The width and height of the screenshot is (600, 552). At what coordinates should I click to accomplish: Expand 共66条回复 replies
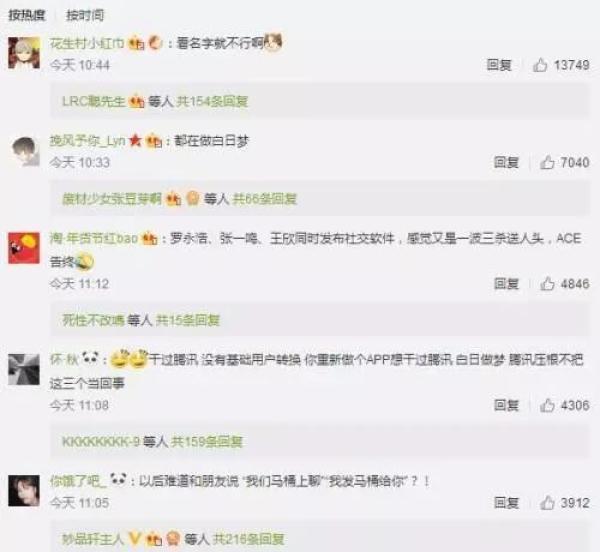(265, 199)
